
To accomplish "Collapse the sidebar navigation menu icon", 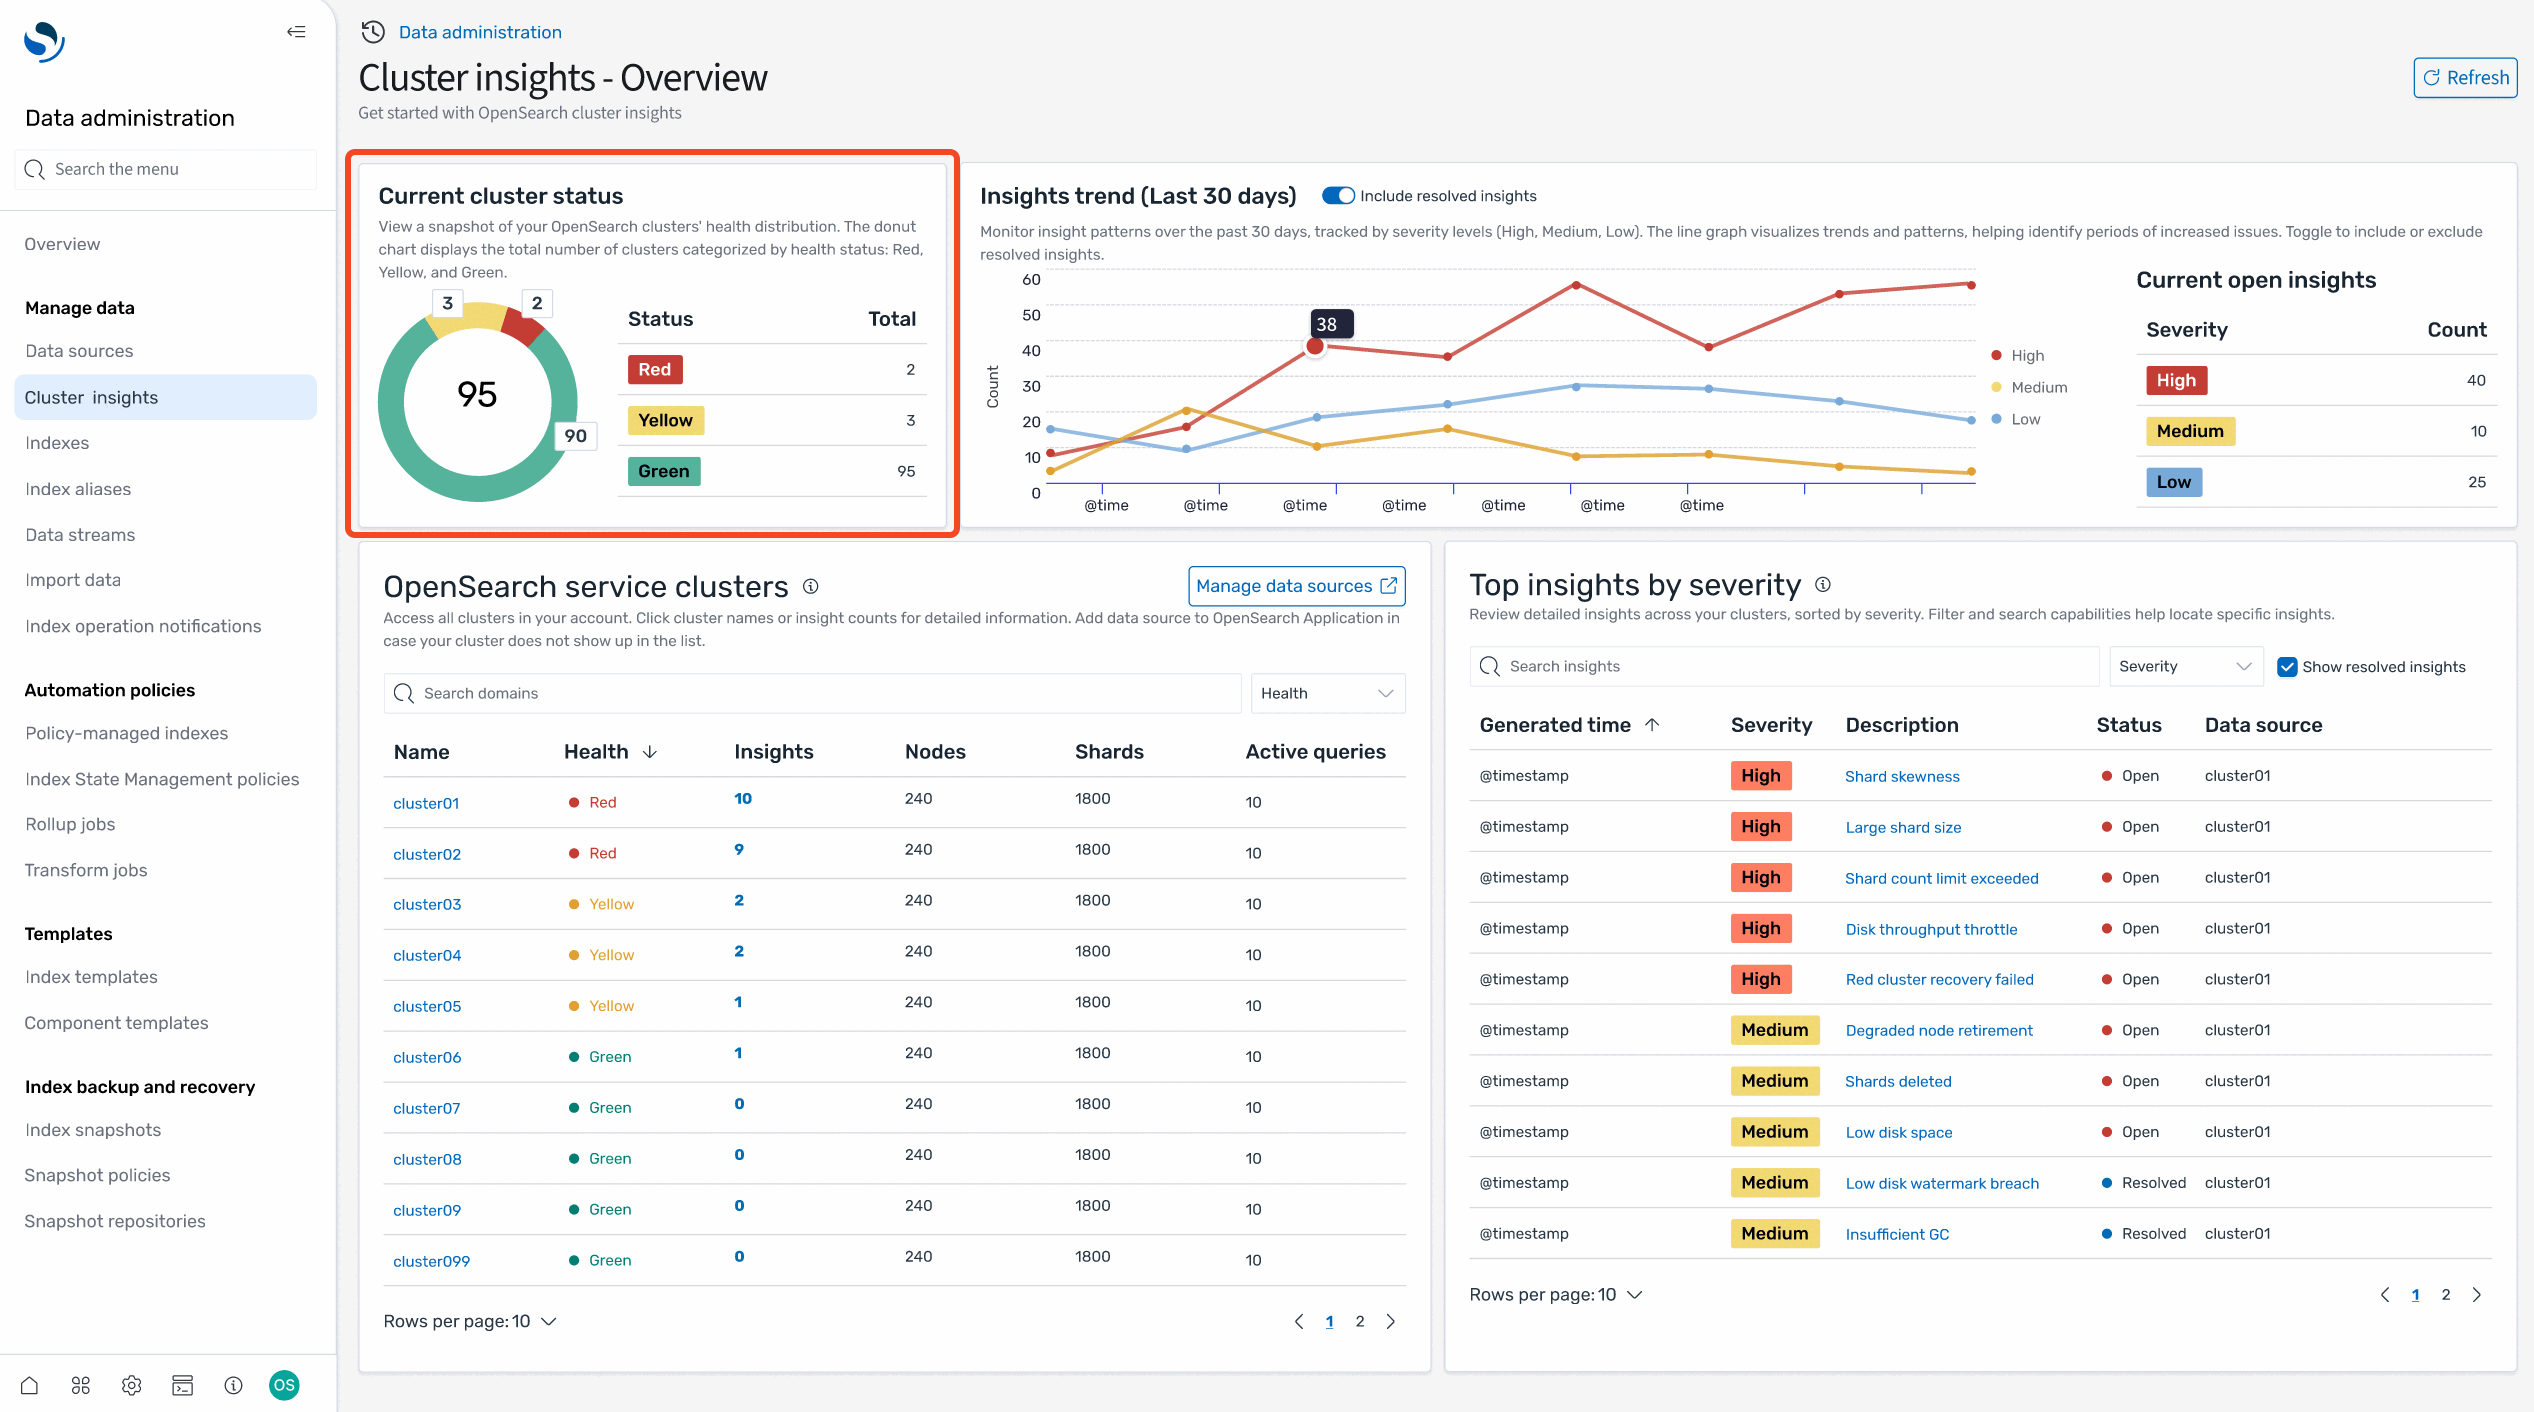I will pos(296,32).
